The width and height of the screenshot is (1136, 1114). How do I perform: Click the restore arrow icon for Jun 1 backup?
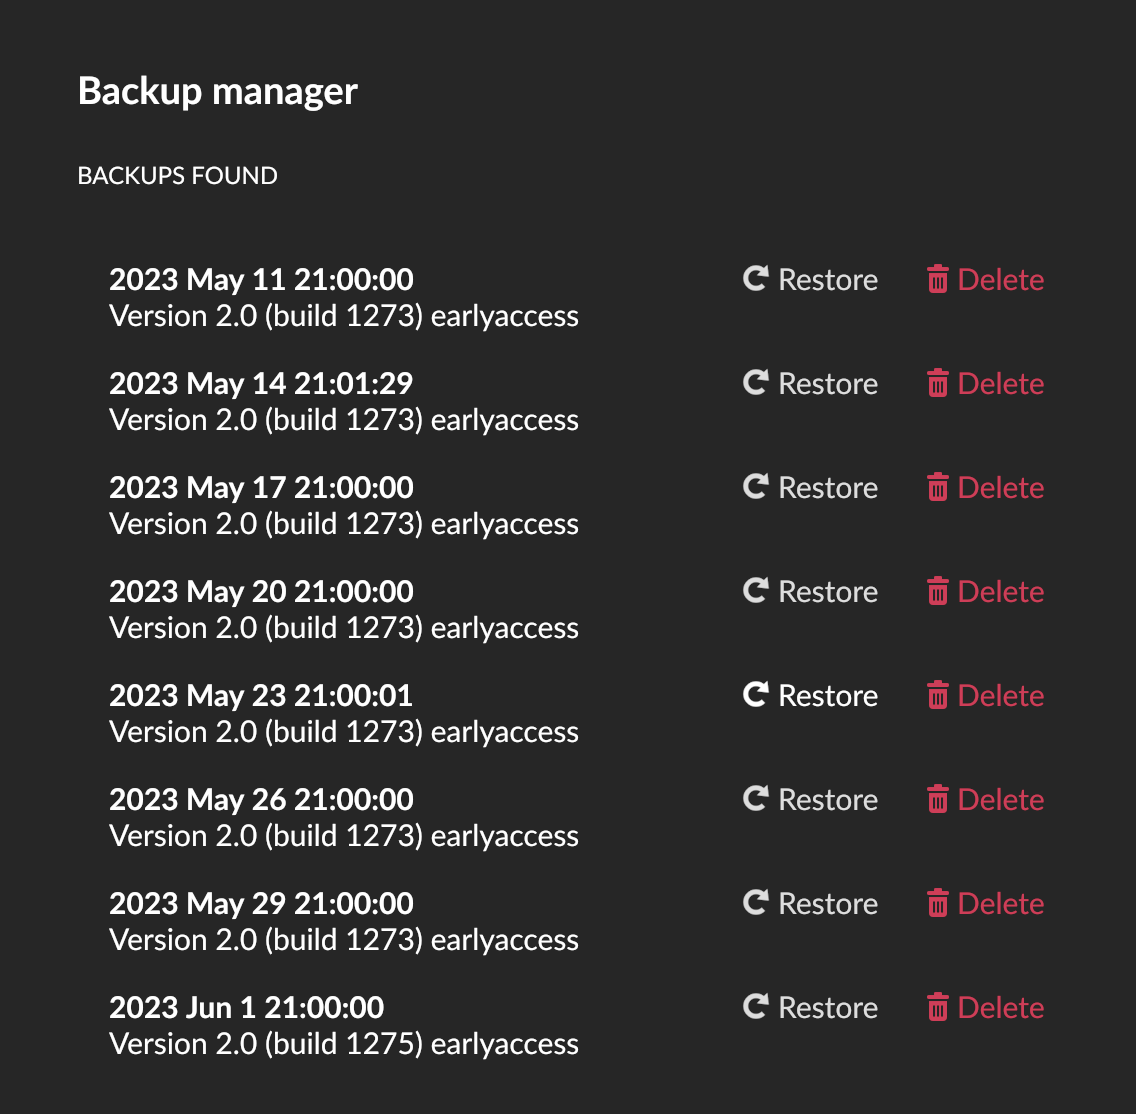755,1007
